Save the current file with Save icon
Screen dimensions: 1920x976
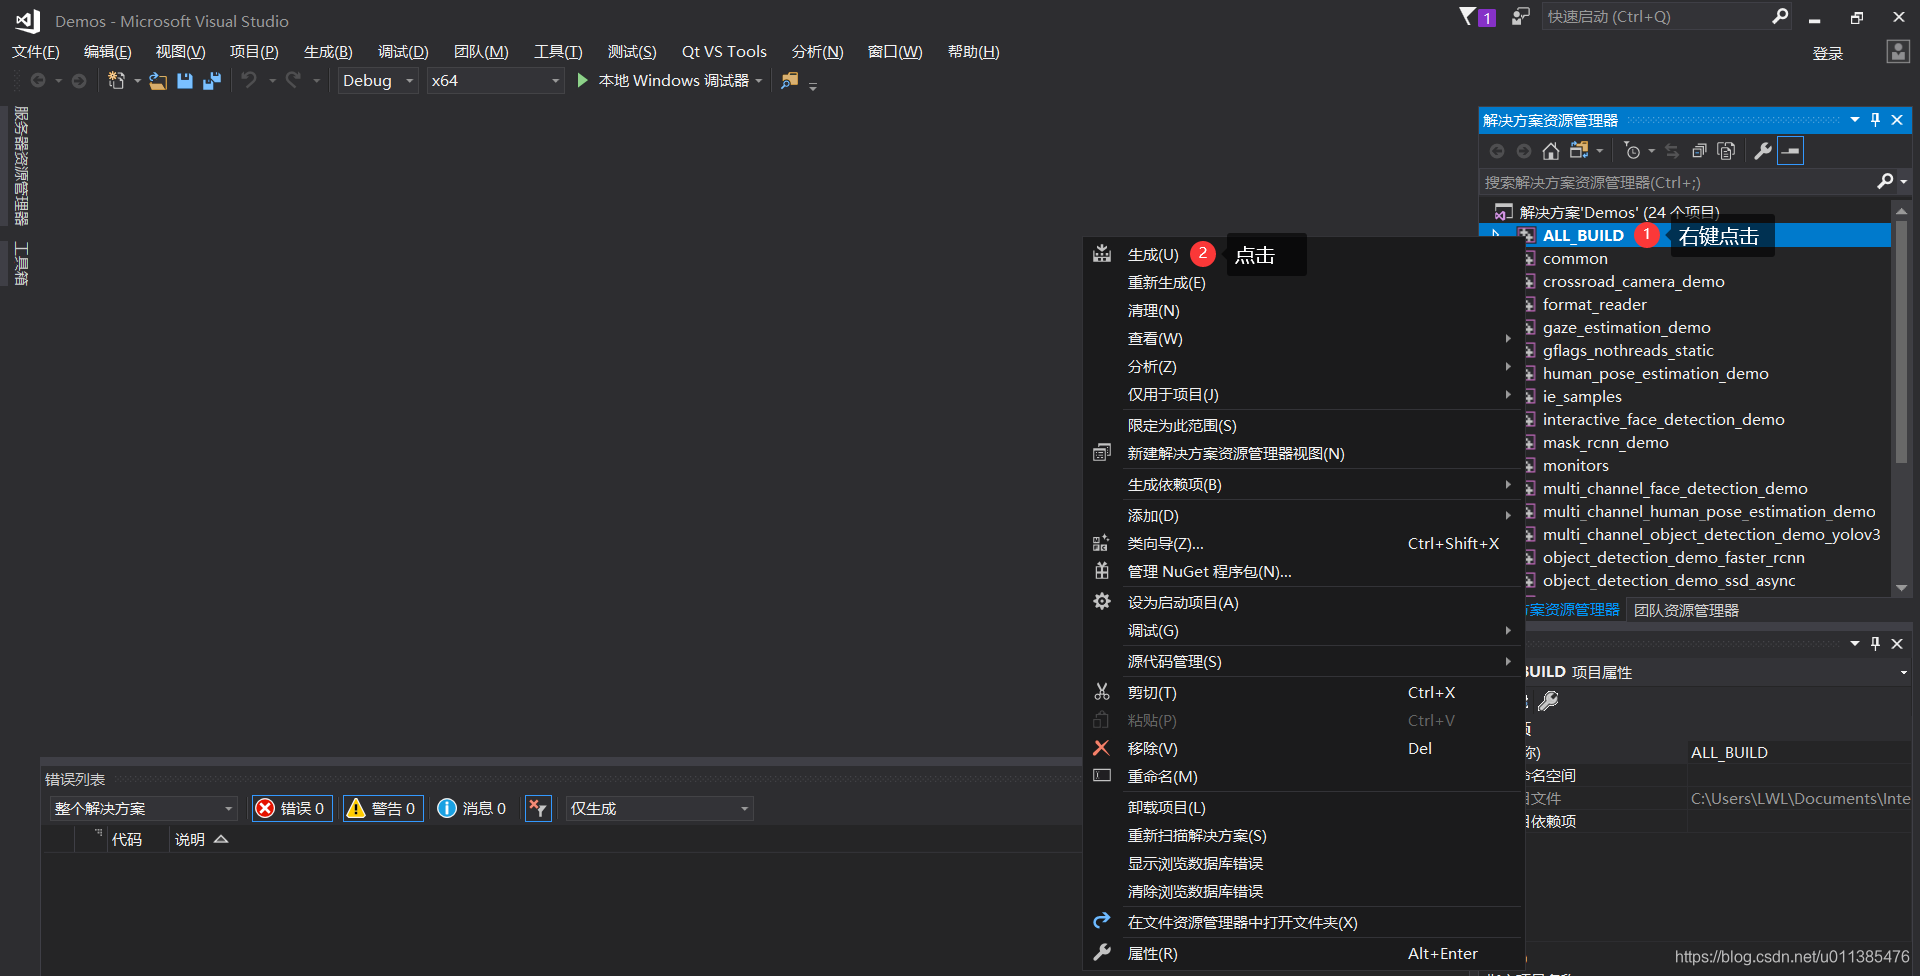tap(185, 81)
